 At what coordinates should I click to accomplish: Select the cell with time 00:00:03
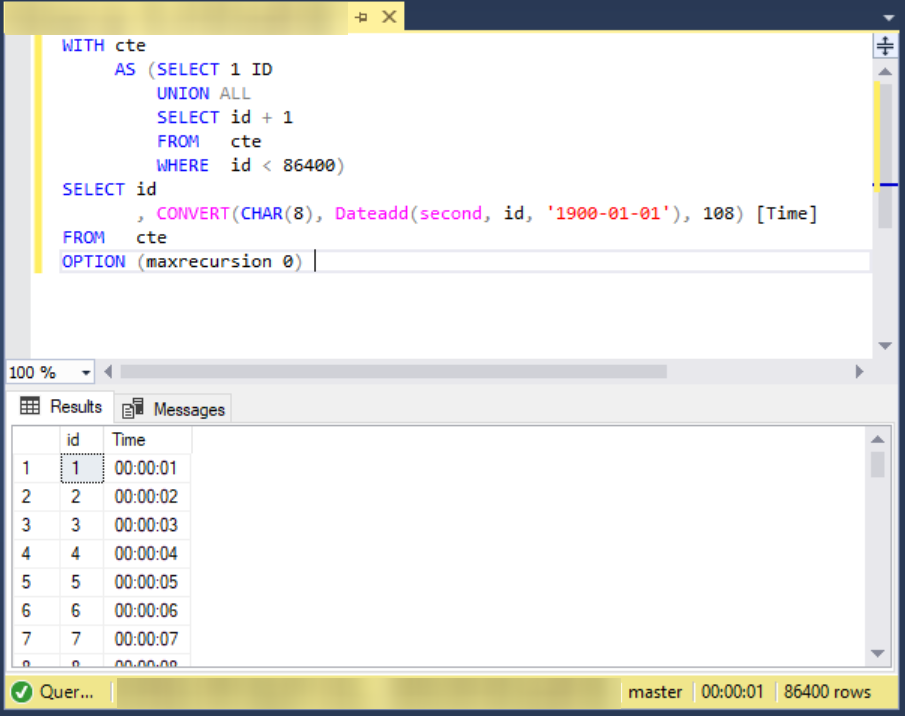point(147,525)
